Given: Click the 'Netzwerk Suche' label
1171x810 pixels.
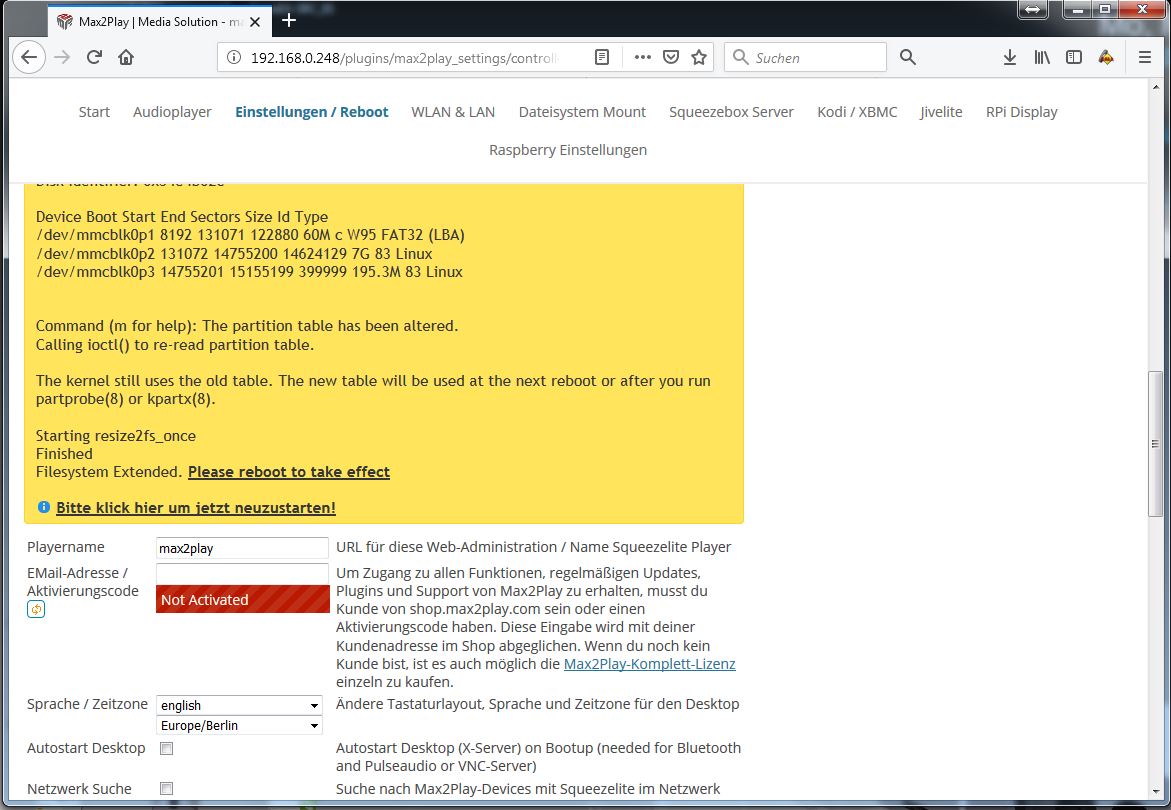Looking at the screenshot, I should click(x=79, y=789).
